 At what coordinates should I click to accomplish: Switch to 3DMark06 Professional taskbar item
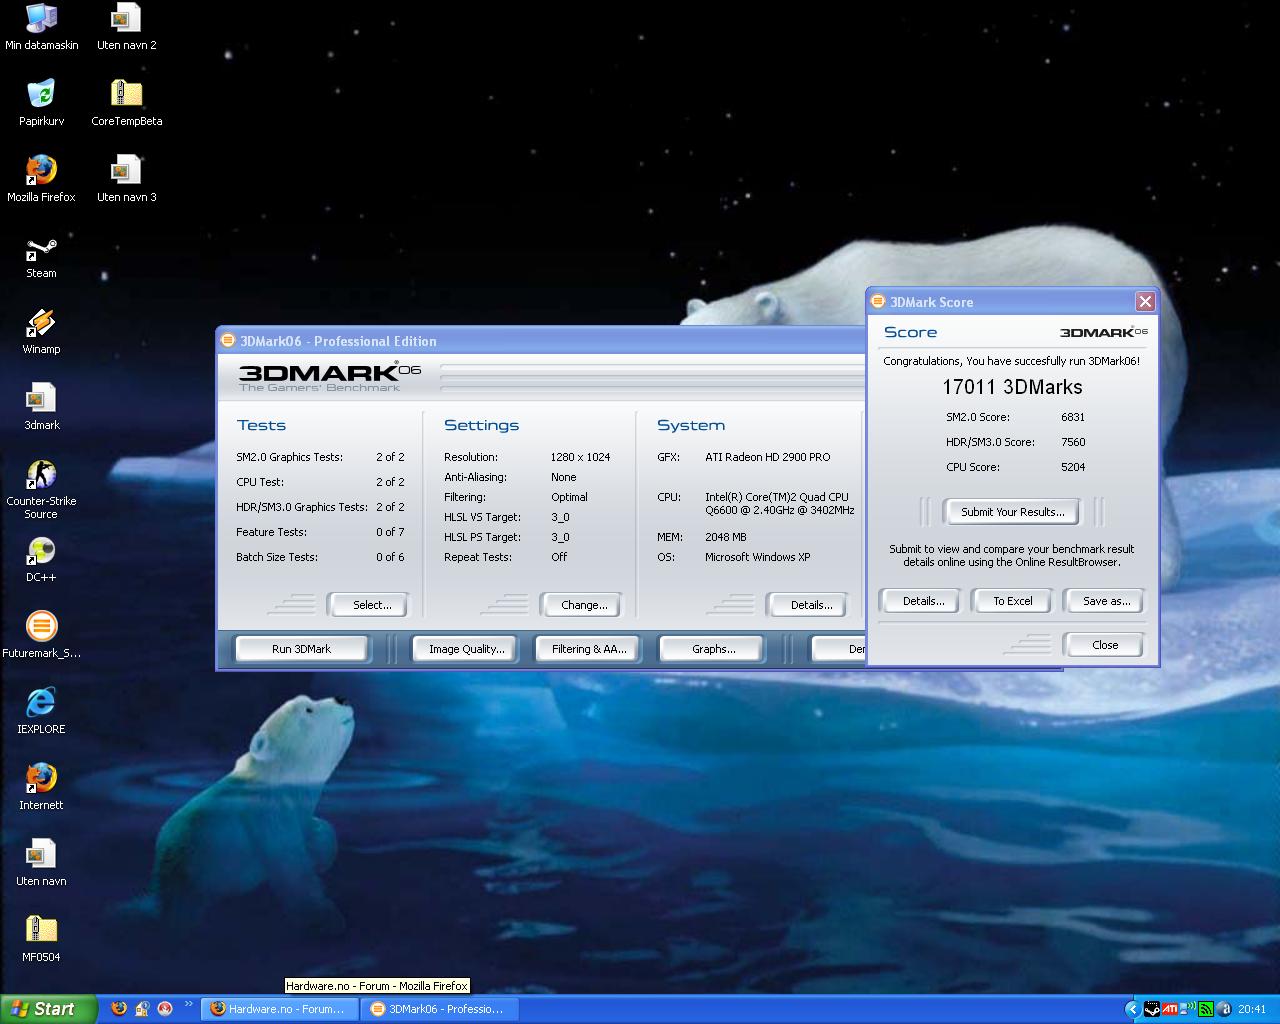pos(439,1009)
